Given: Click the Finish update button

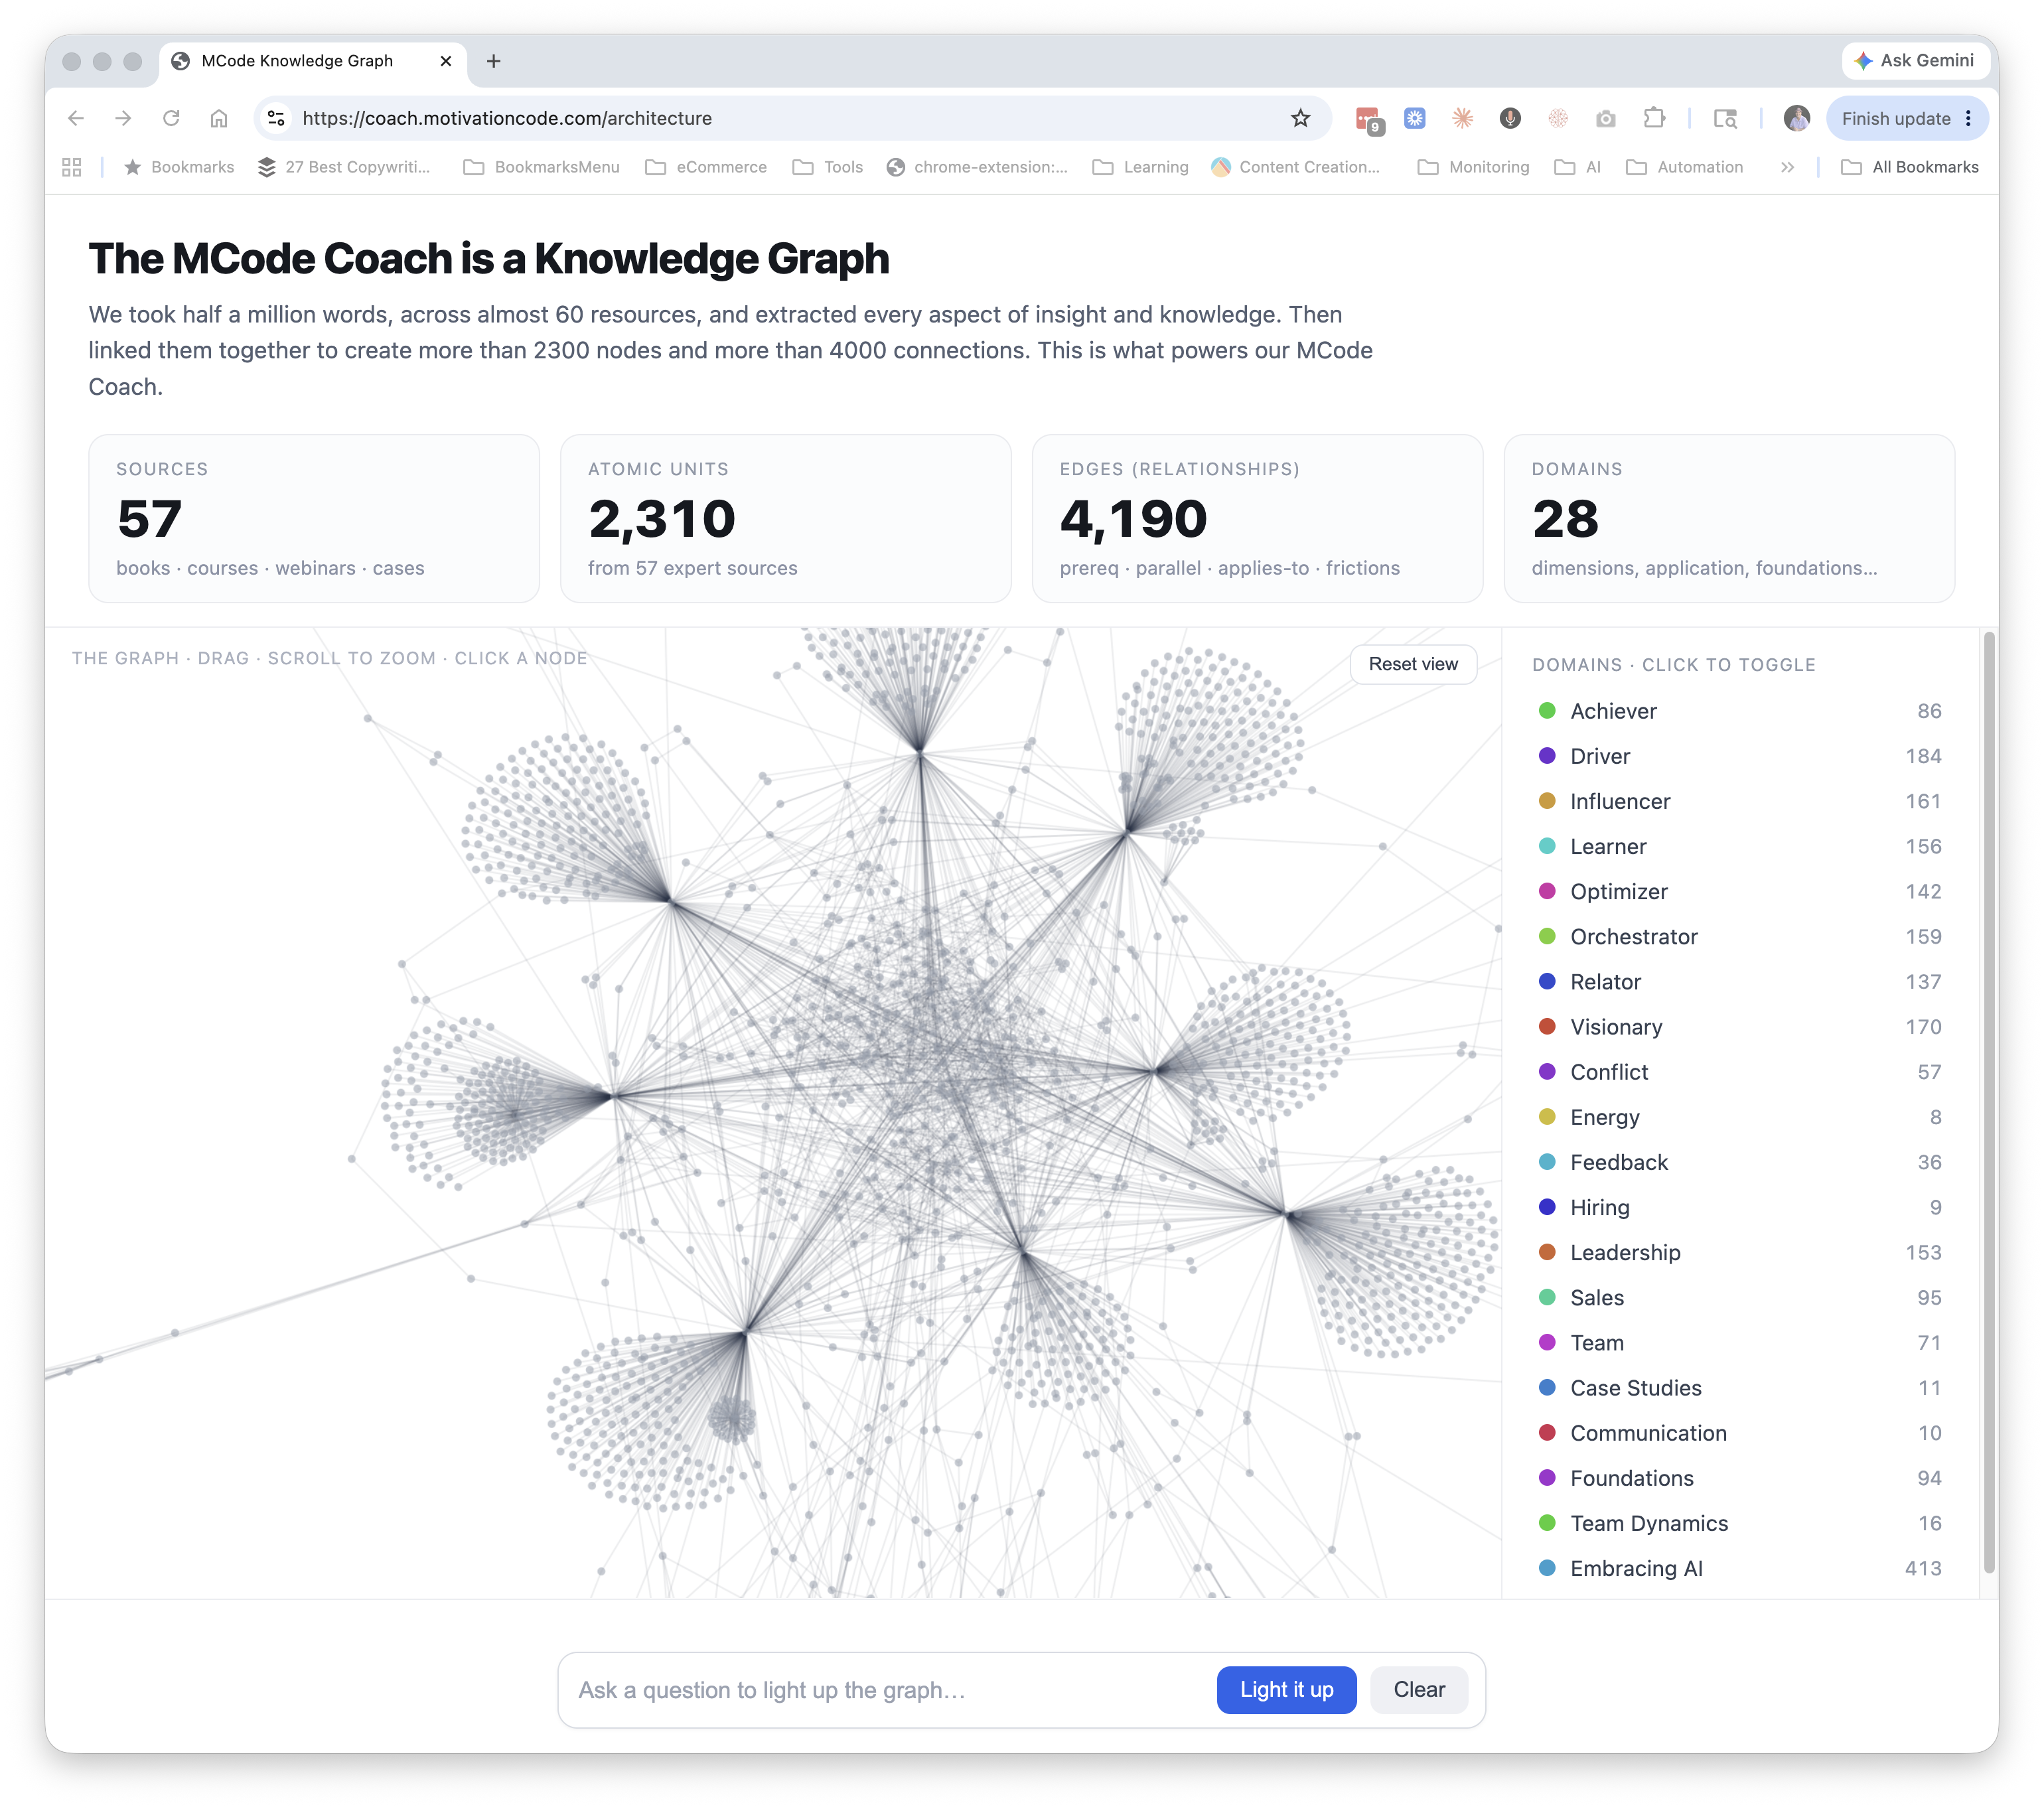Looking at the screenshot, I should pyautogui.click(x=1896, y=118).
